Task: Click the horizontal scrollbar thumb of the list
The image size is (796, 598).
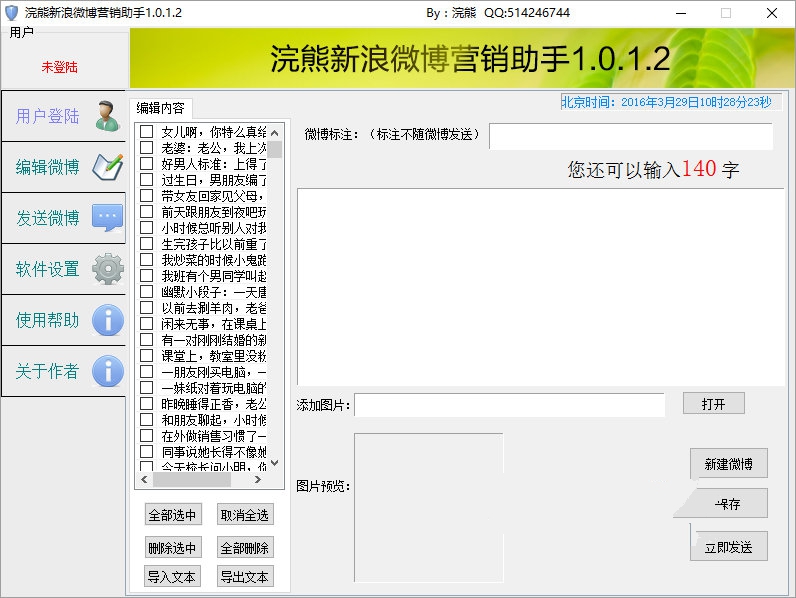Action: (x=192, y=480)
